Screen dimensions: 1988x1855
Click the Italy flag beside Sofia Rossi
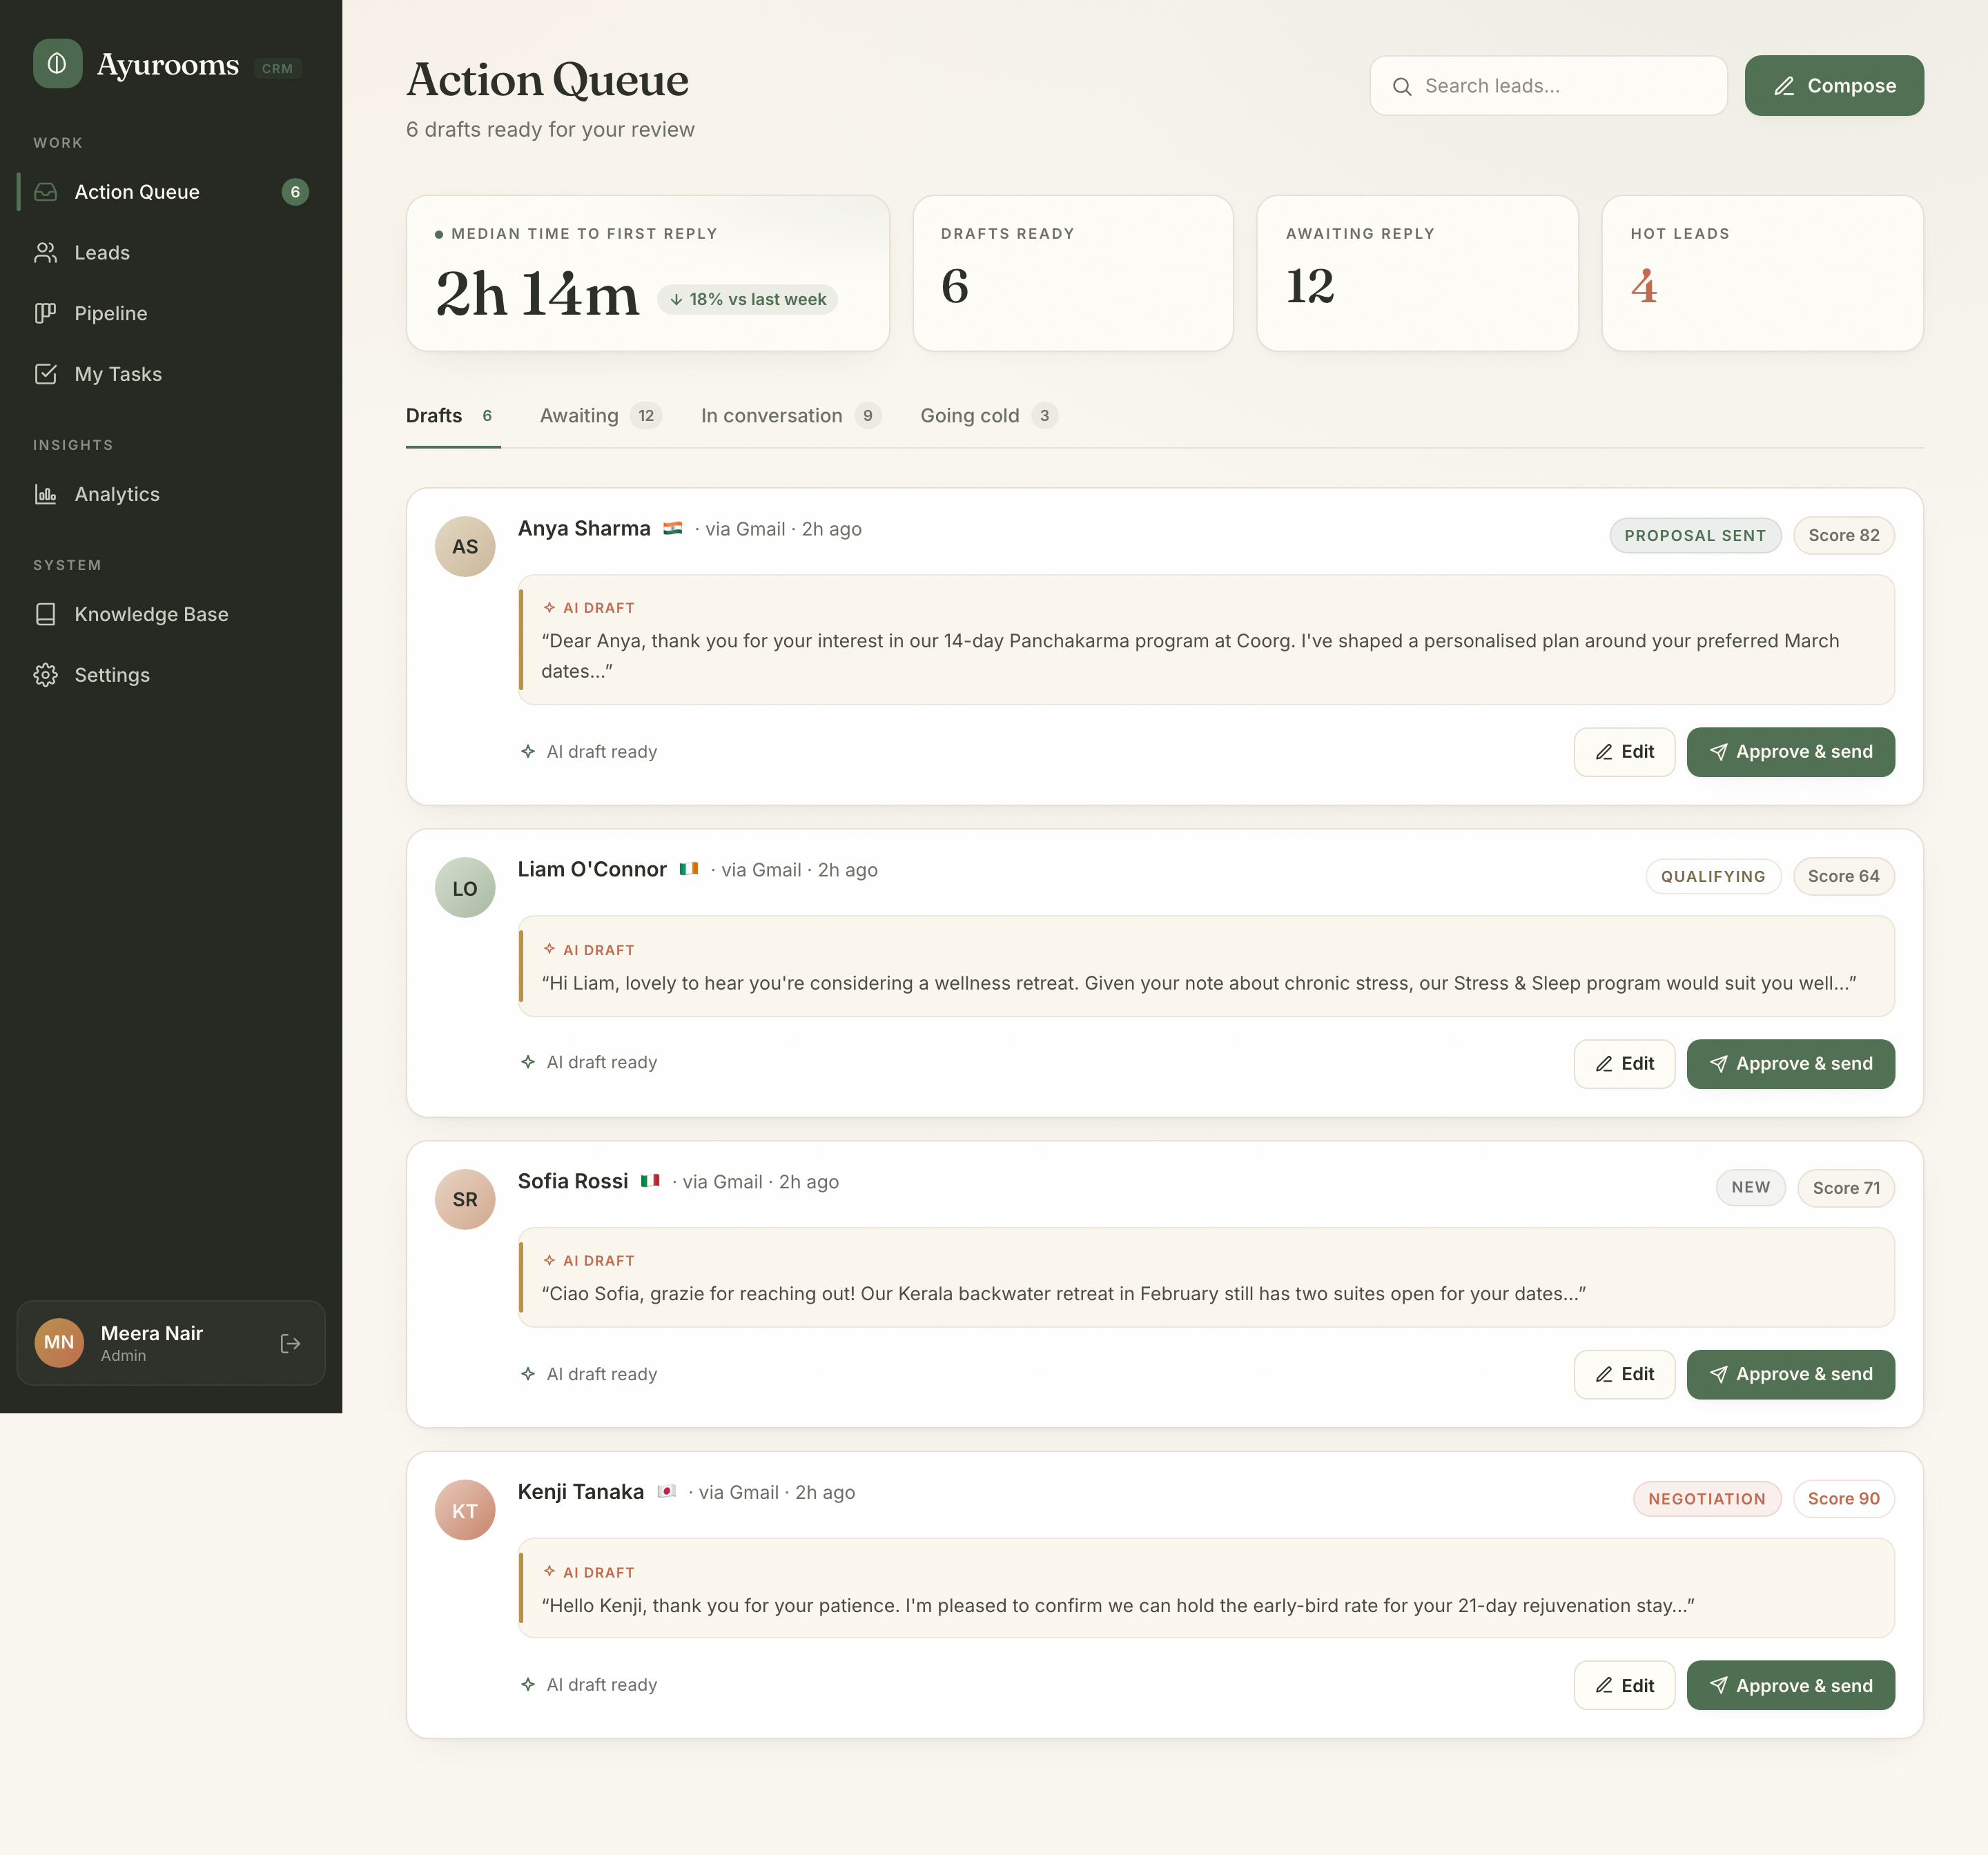[651, 1180]
